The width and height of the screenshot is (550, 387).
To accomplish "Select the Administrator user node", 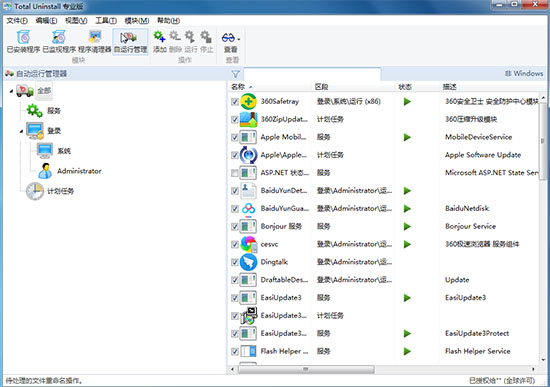I will coord(69,171).
